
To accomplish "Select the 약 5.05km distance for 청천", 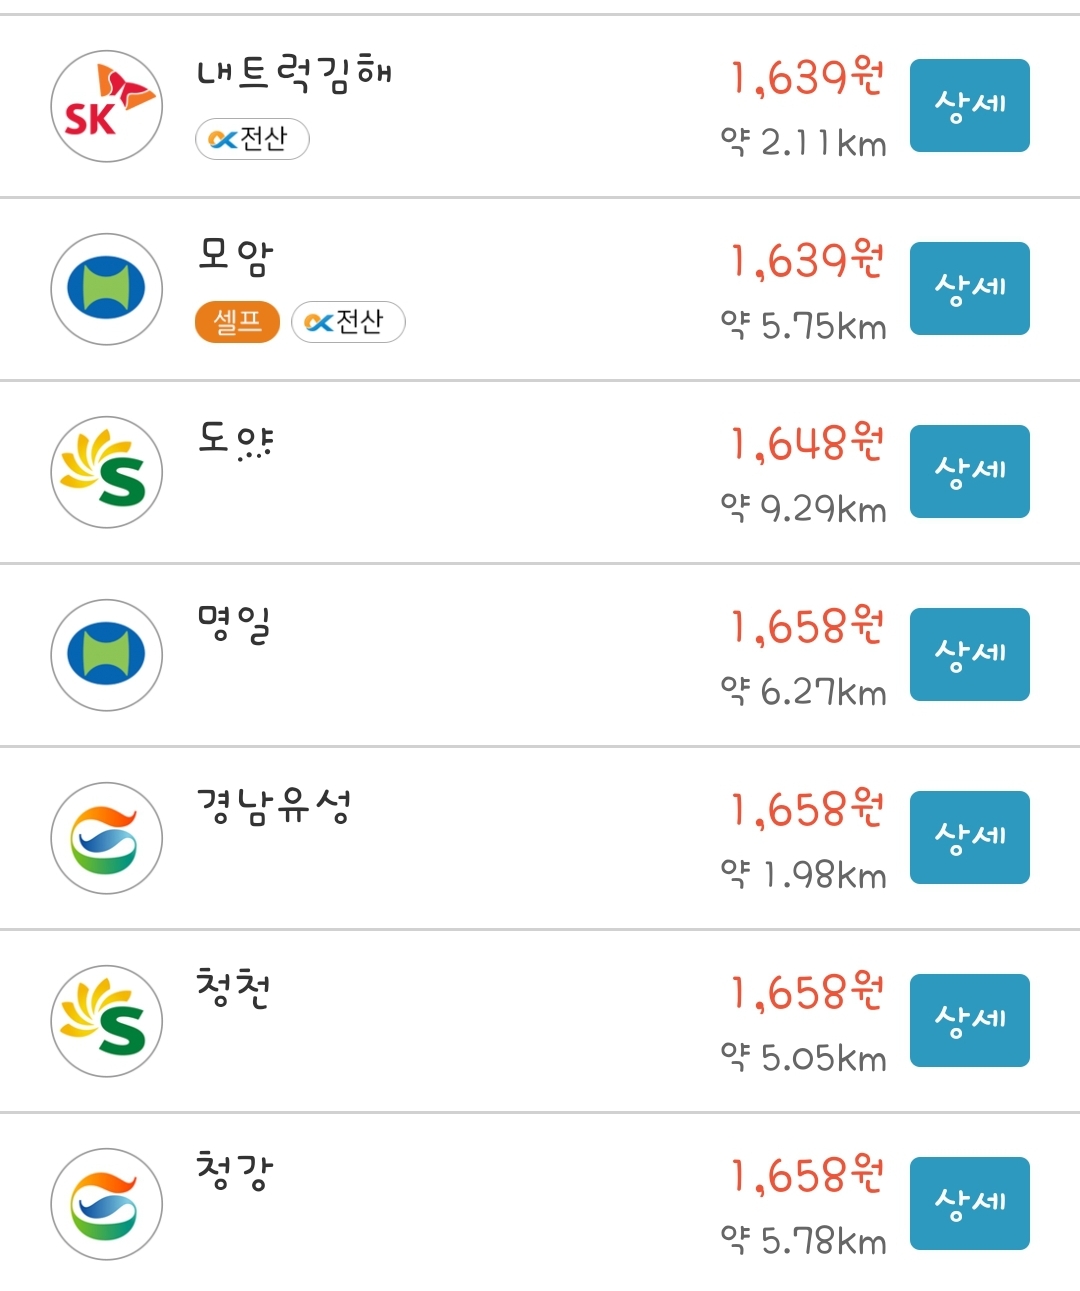I will pyautogui.click(x=804, y=1057).
